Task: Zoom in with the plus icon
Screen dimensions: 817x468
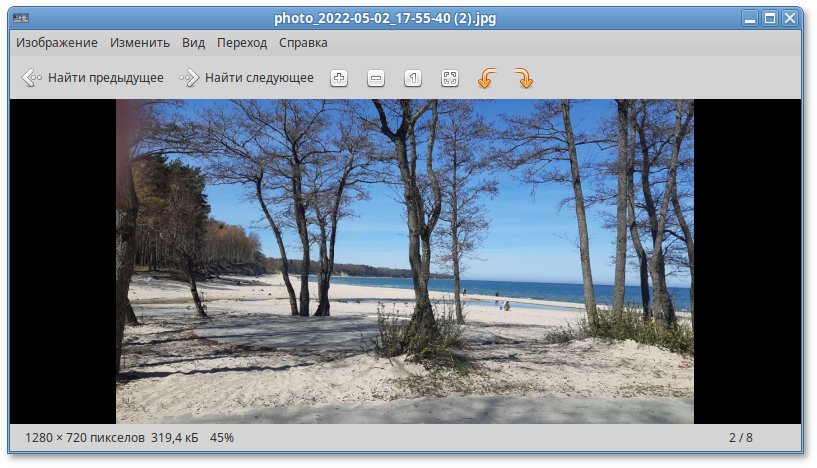Action: point(339,78)
